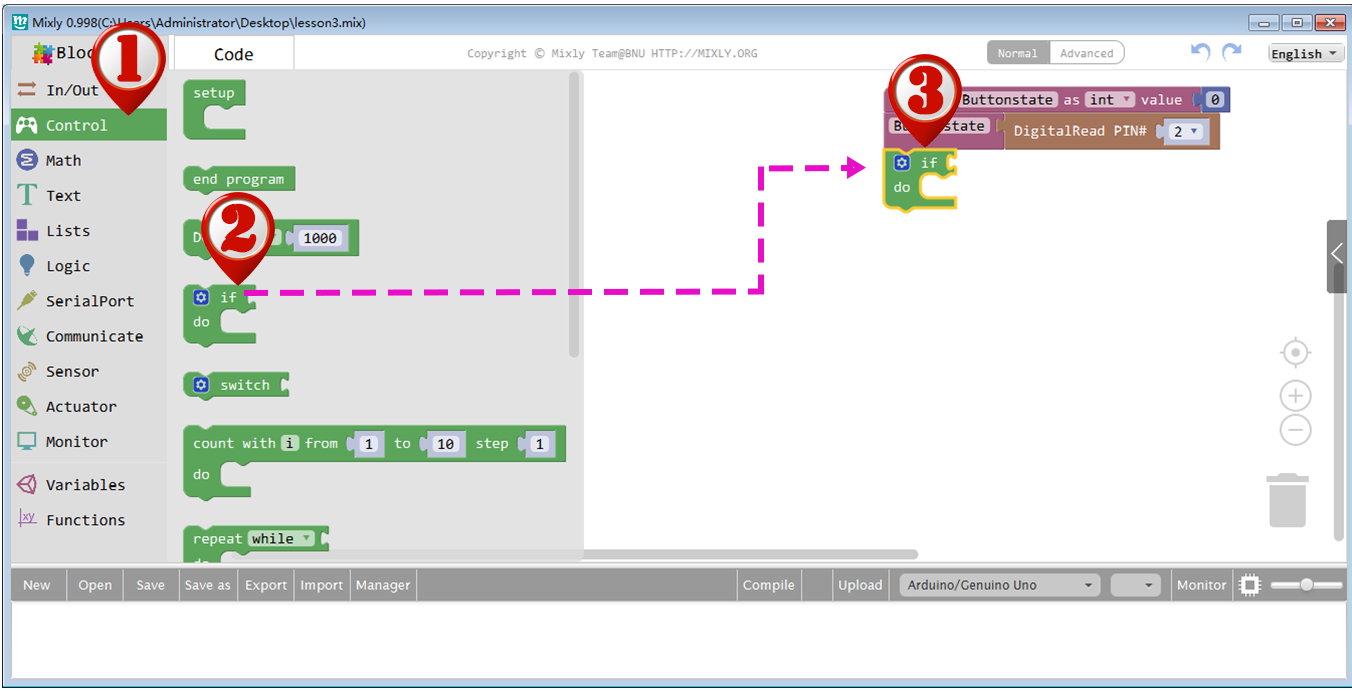Click the Mixly app icon in title bar
Viewport: 1352px width, 691px height.
click(x=20, y=22)
